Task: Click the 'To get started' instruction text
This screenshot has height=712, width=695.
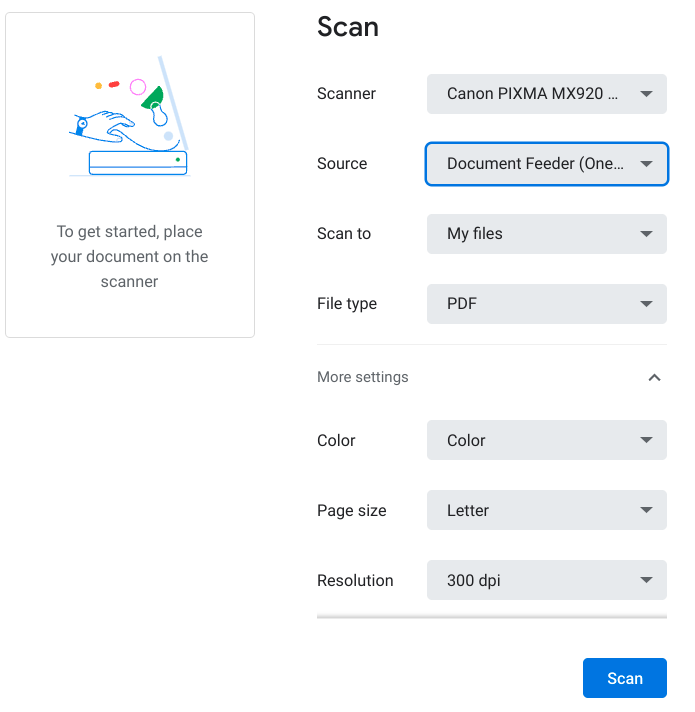Action: tap(130, 257)
